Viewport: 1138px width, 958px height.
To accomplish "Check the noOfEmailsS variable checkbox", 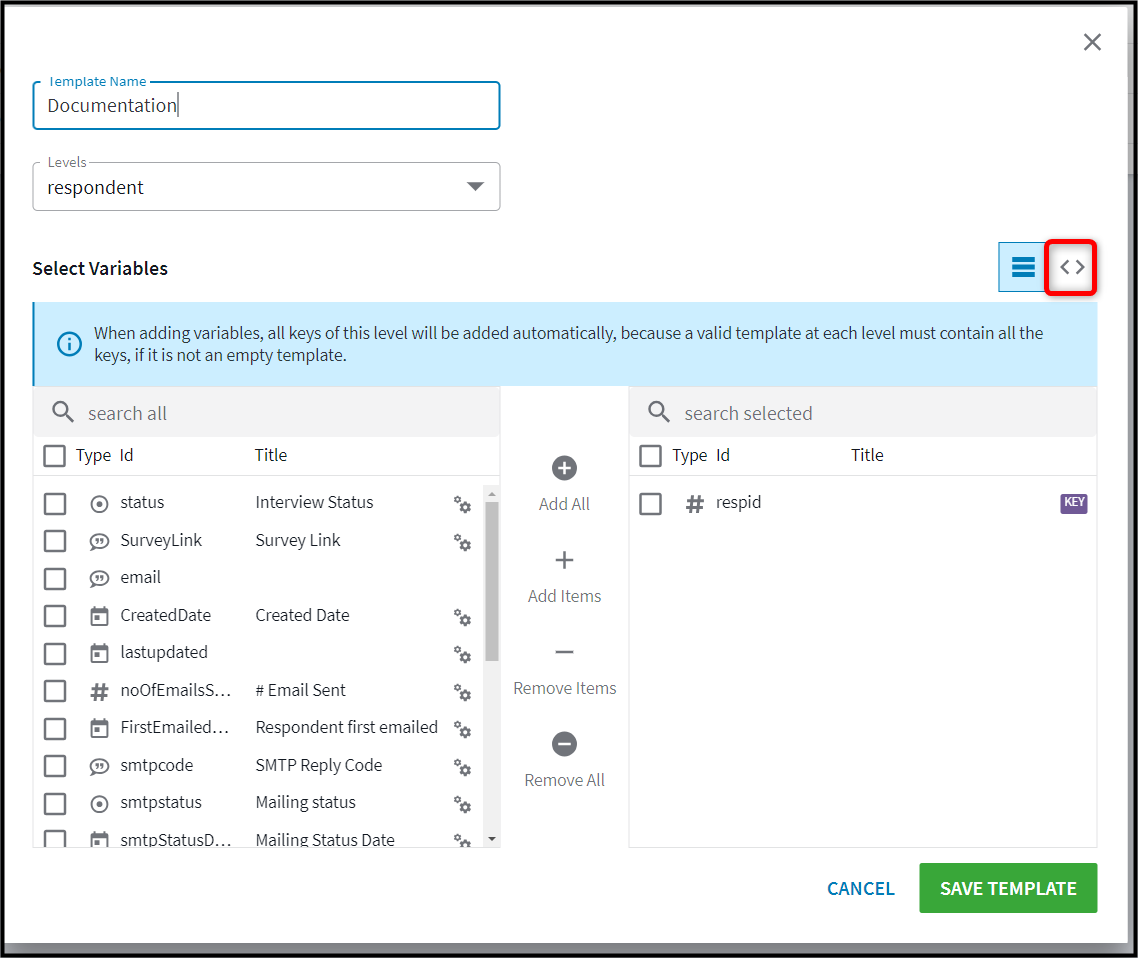I will pyautogui.click(x=55, y=691).
